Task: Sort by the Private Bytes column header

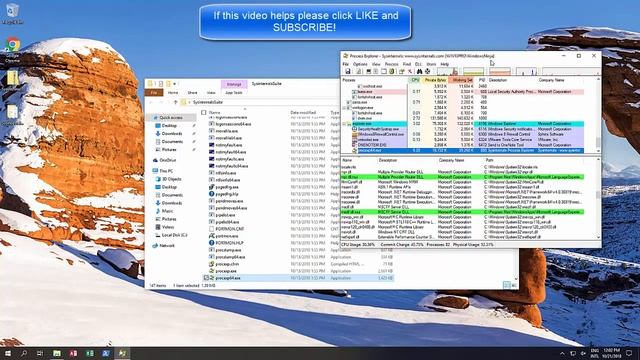Action: (x=435, y=80)
